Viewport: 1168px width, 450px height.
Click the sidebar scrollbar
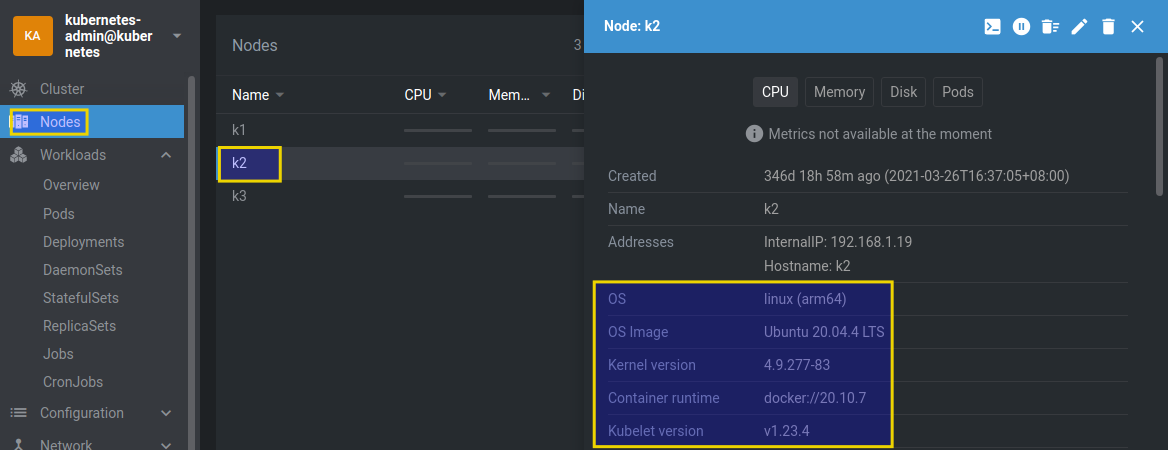point(191,261)
